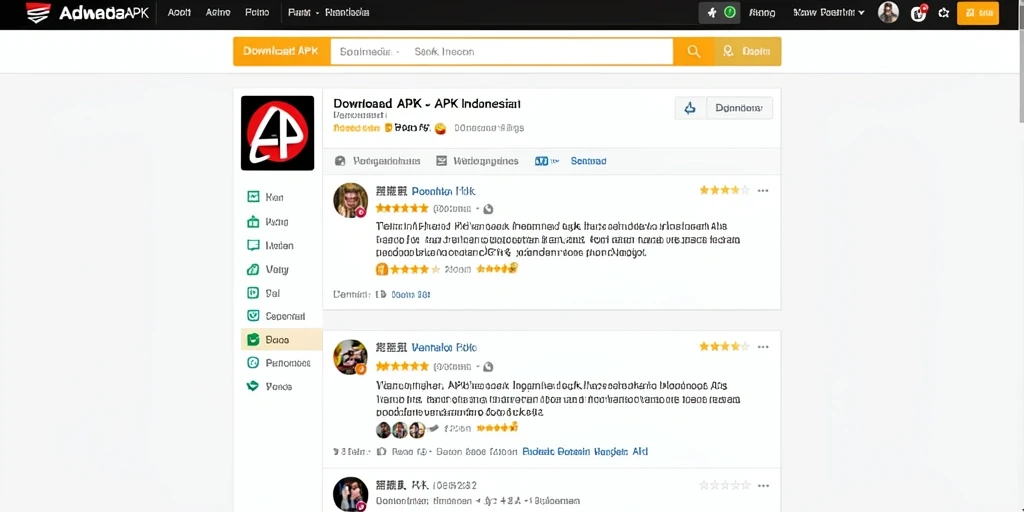Click the light-orange button right of the magnifier
Image resolution: width=1024 pixels, height=512 pixels.
(747, 52)
